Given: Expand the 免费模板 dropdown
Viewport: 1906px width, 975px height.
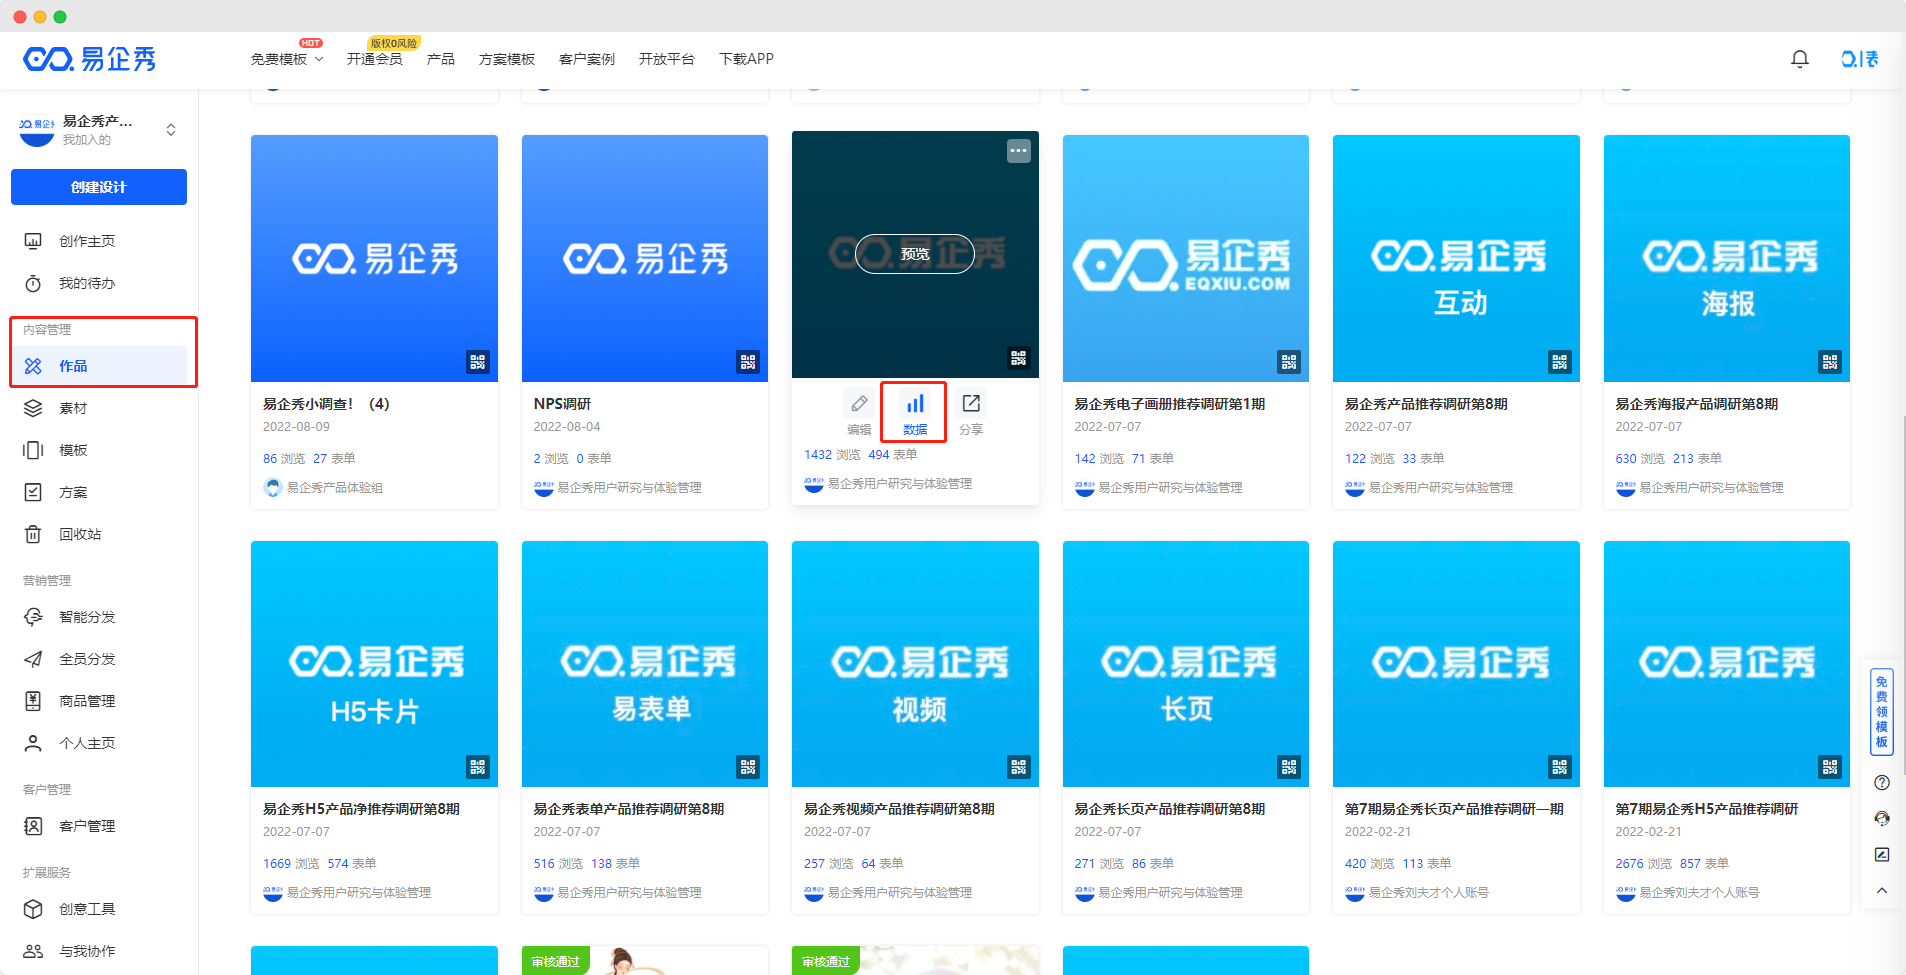Looking at the screenshot, I should (x=287, y=59).
